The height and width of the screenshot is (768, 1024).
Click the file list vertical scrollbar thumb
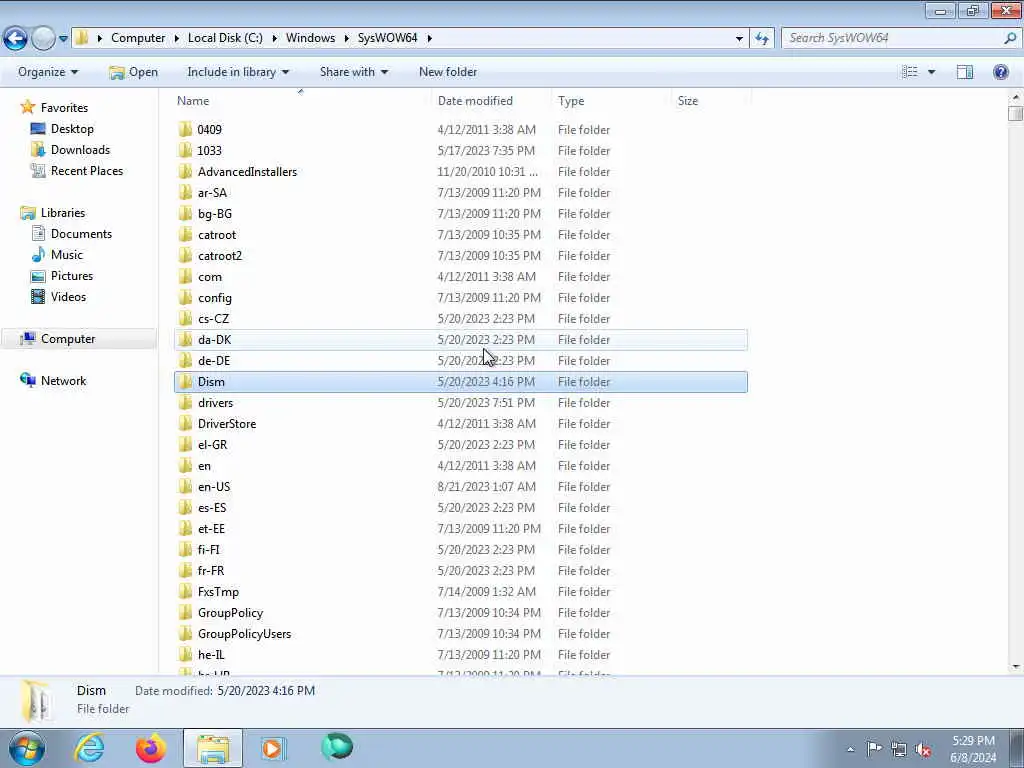click(x=1015, y=113)
